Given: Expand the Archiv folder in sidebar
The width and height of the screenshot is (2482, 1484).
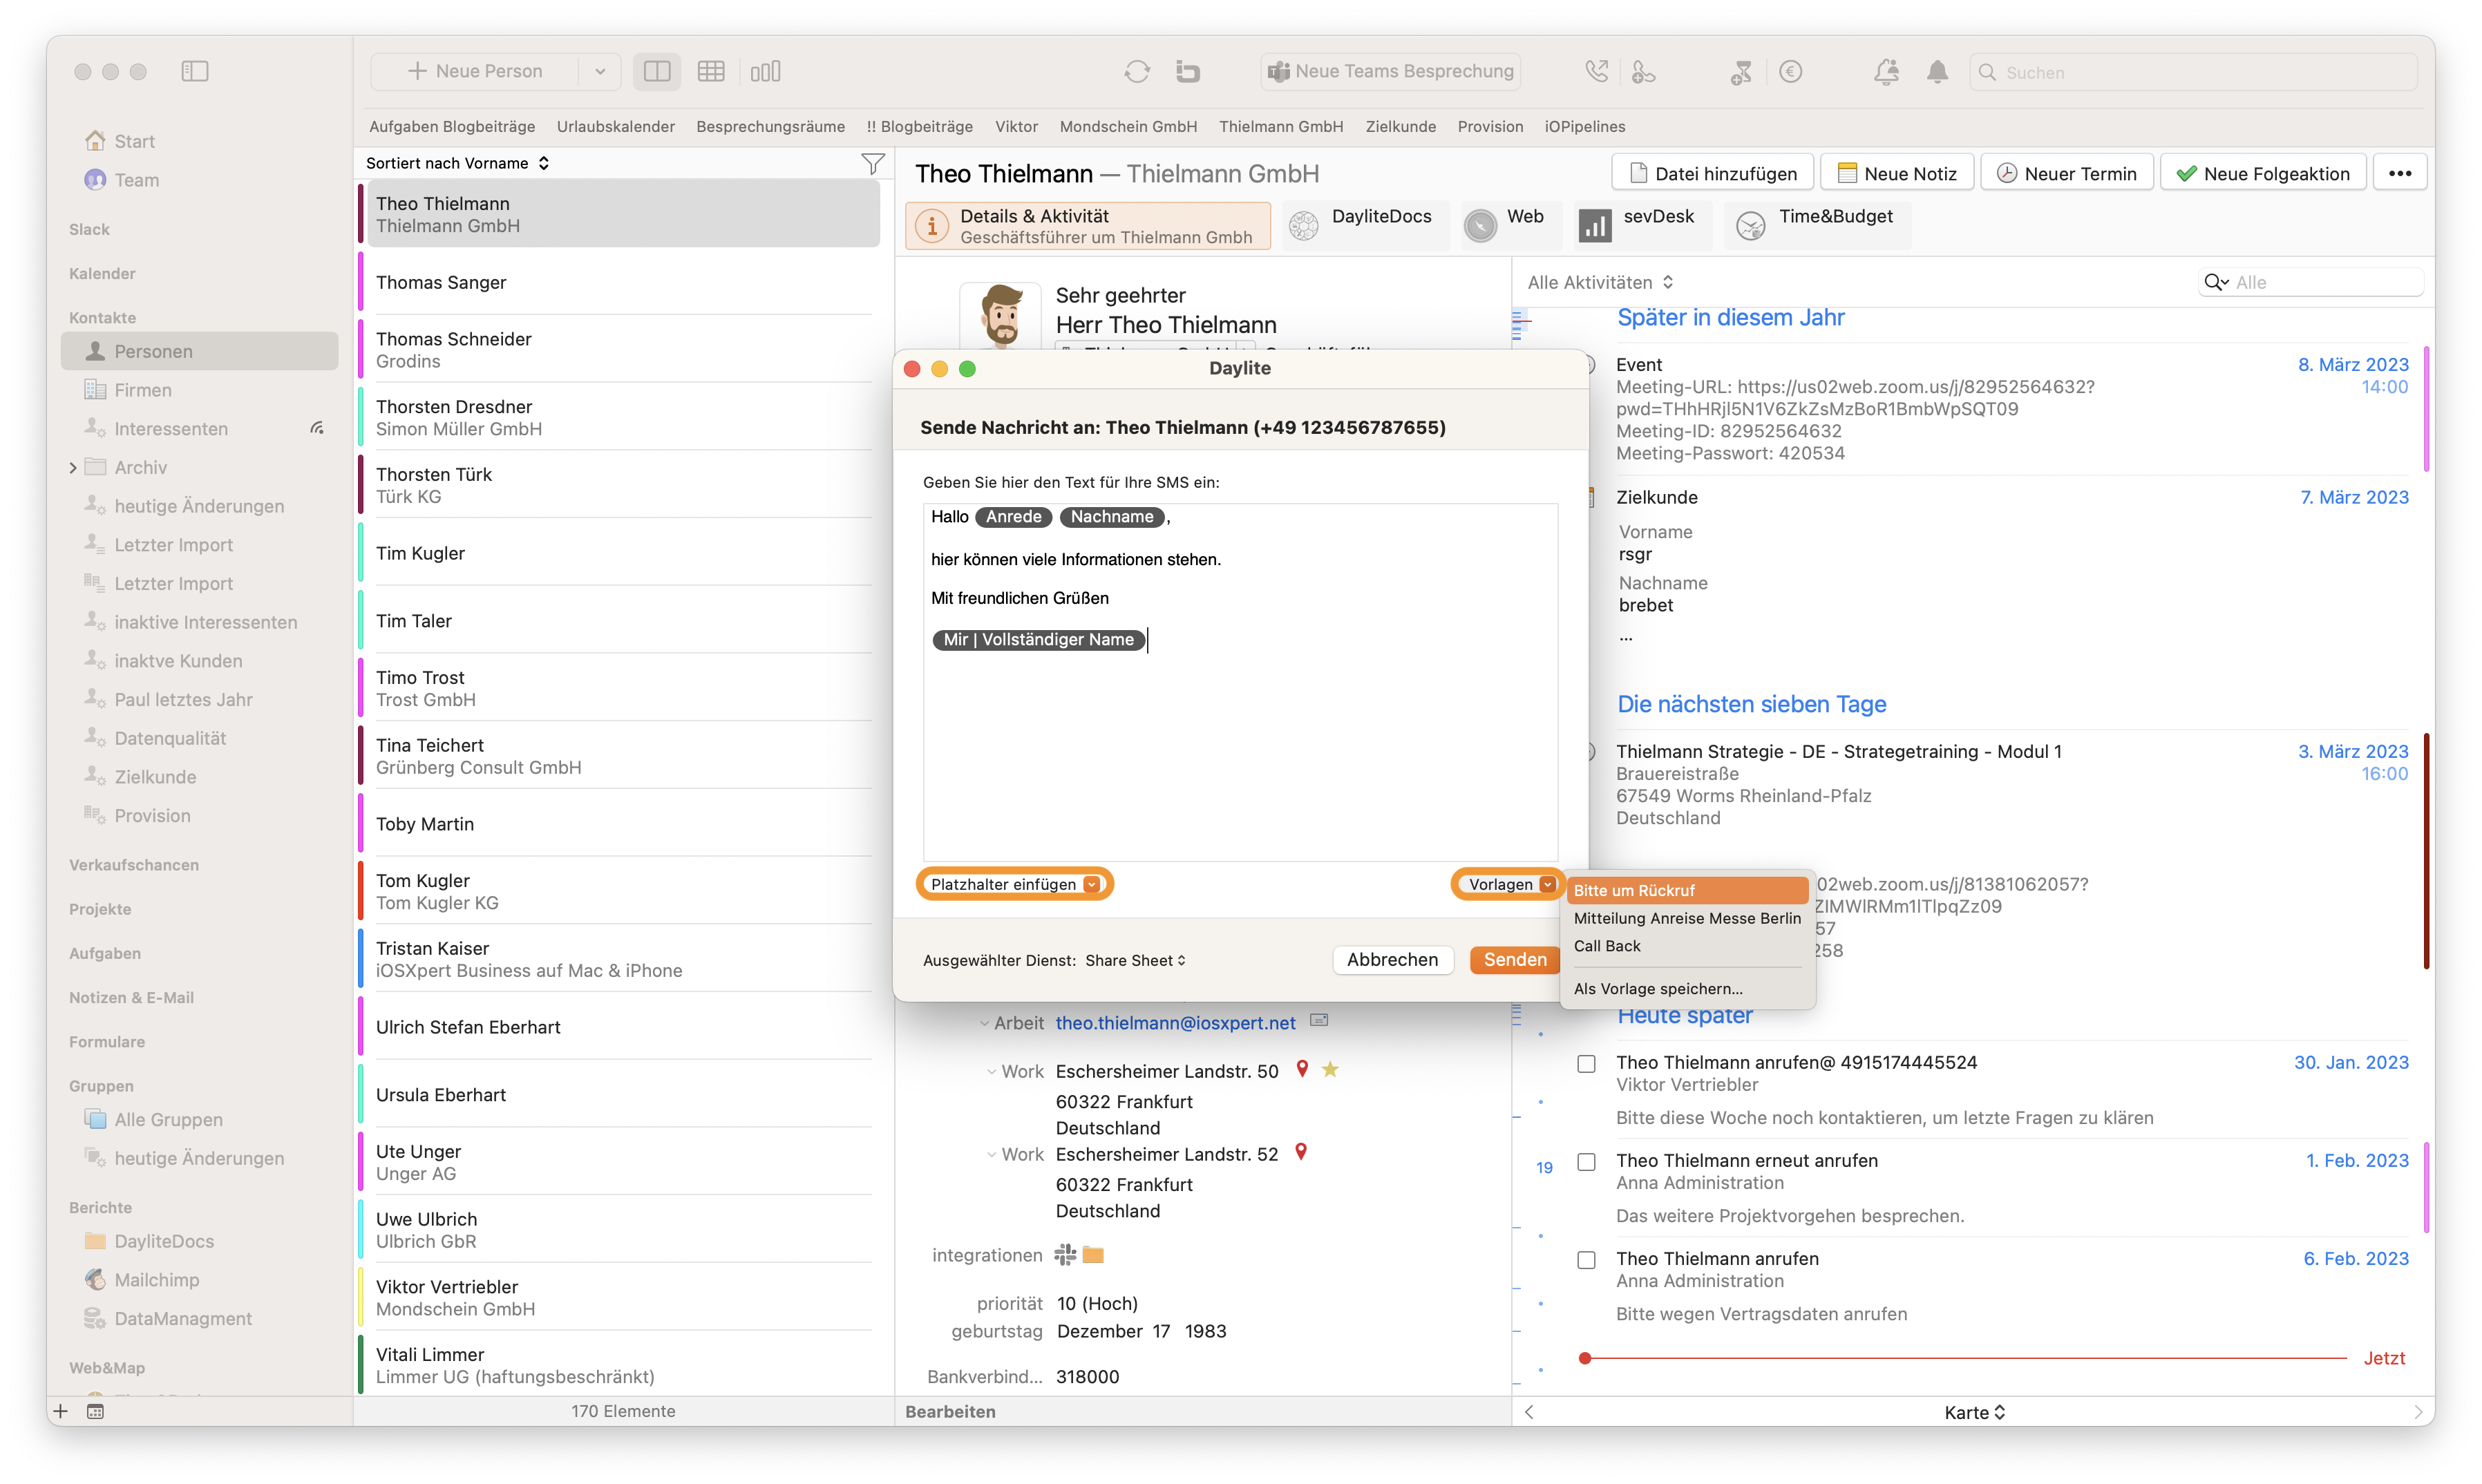Looking at the screenshot, I should pyautogui.click(x=73, y=467).
